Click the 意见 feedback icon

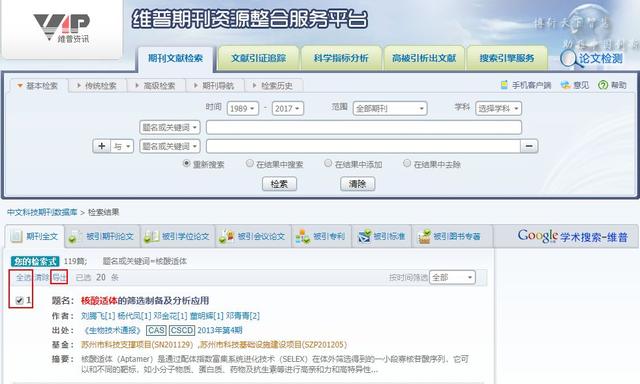click(565, 85)
